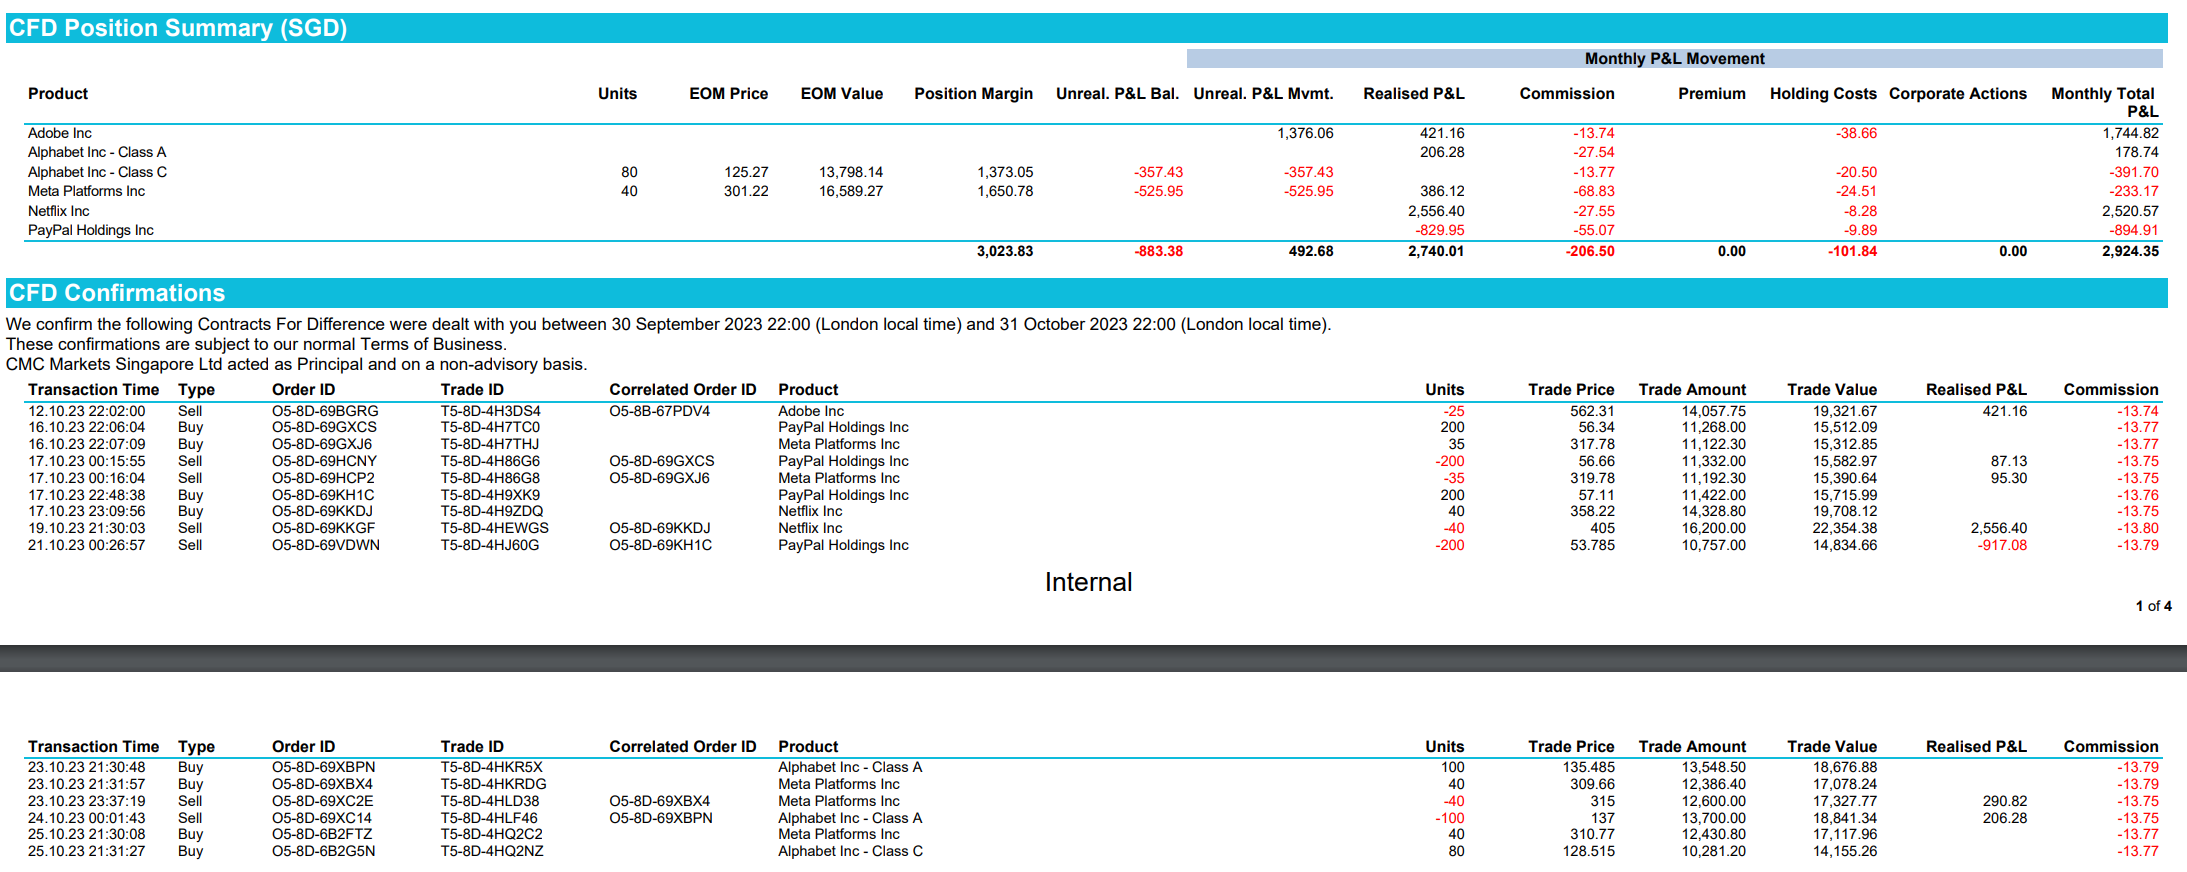Image resolution: width=2187 pixels, height=872 pixels.
Task: Click trade amount 14,057.75
Action: tap(1713, 411)
